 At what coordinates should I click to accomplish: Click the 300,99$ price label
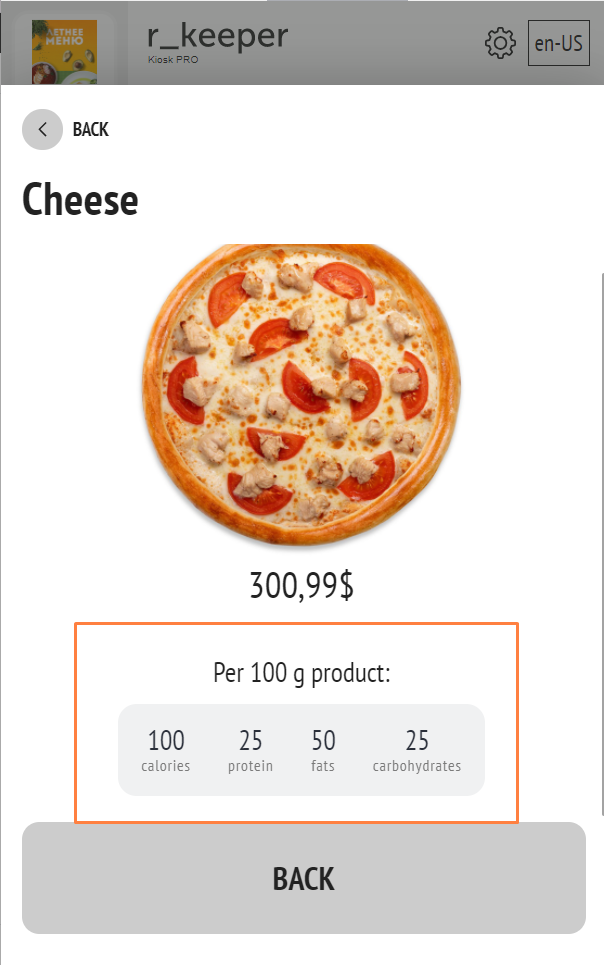click(302, 585)
